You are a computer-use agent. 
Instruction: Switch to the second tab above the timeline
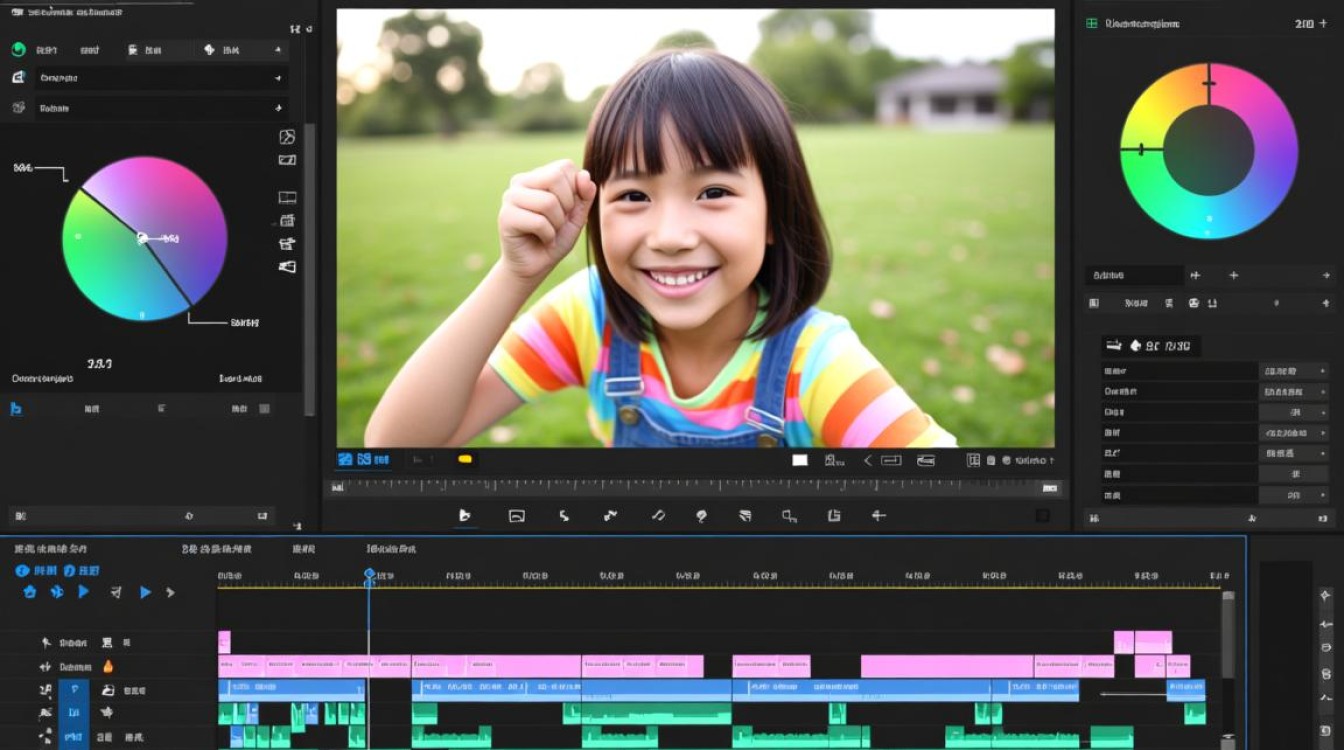point(217,549)
